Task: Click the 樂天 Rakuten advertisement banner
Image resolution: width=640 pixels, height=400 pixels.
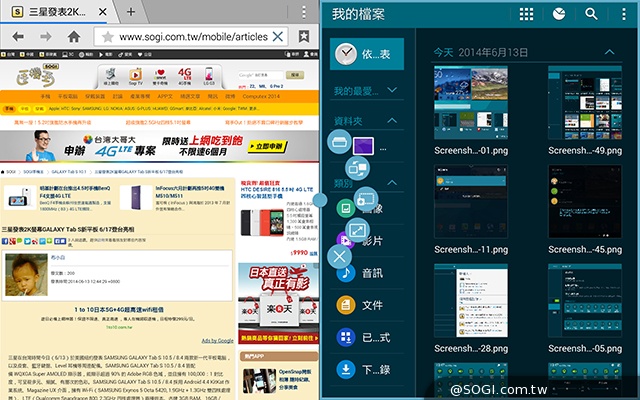Action: (x=278, y=303)
